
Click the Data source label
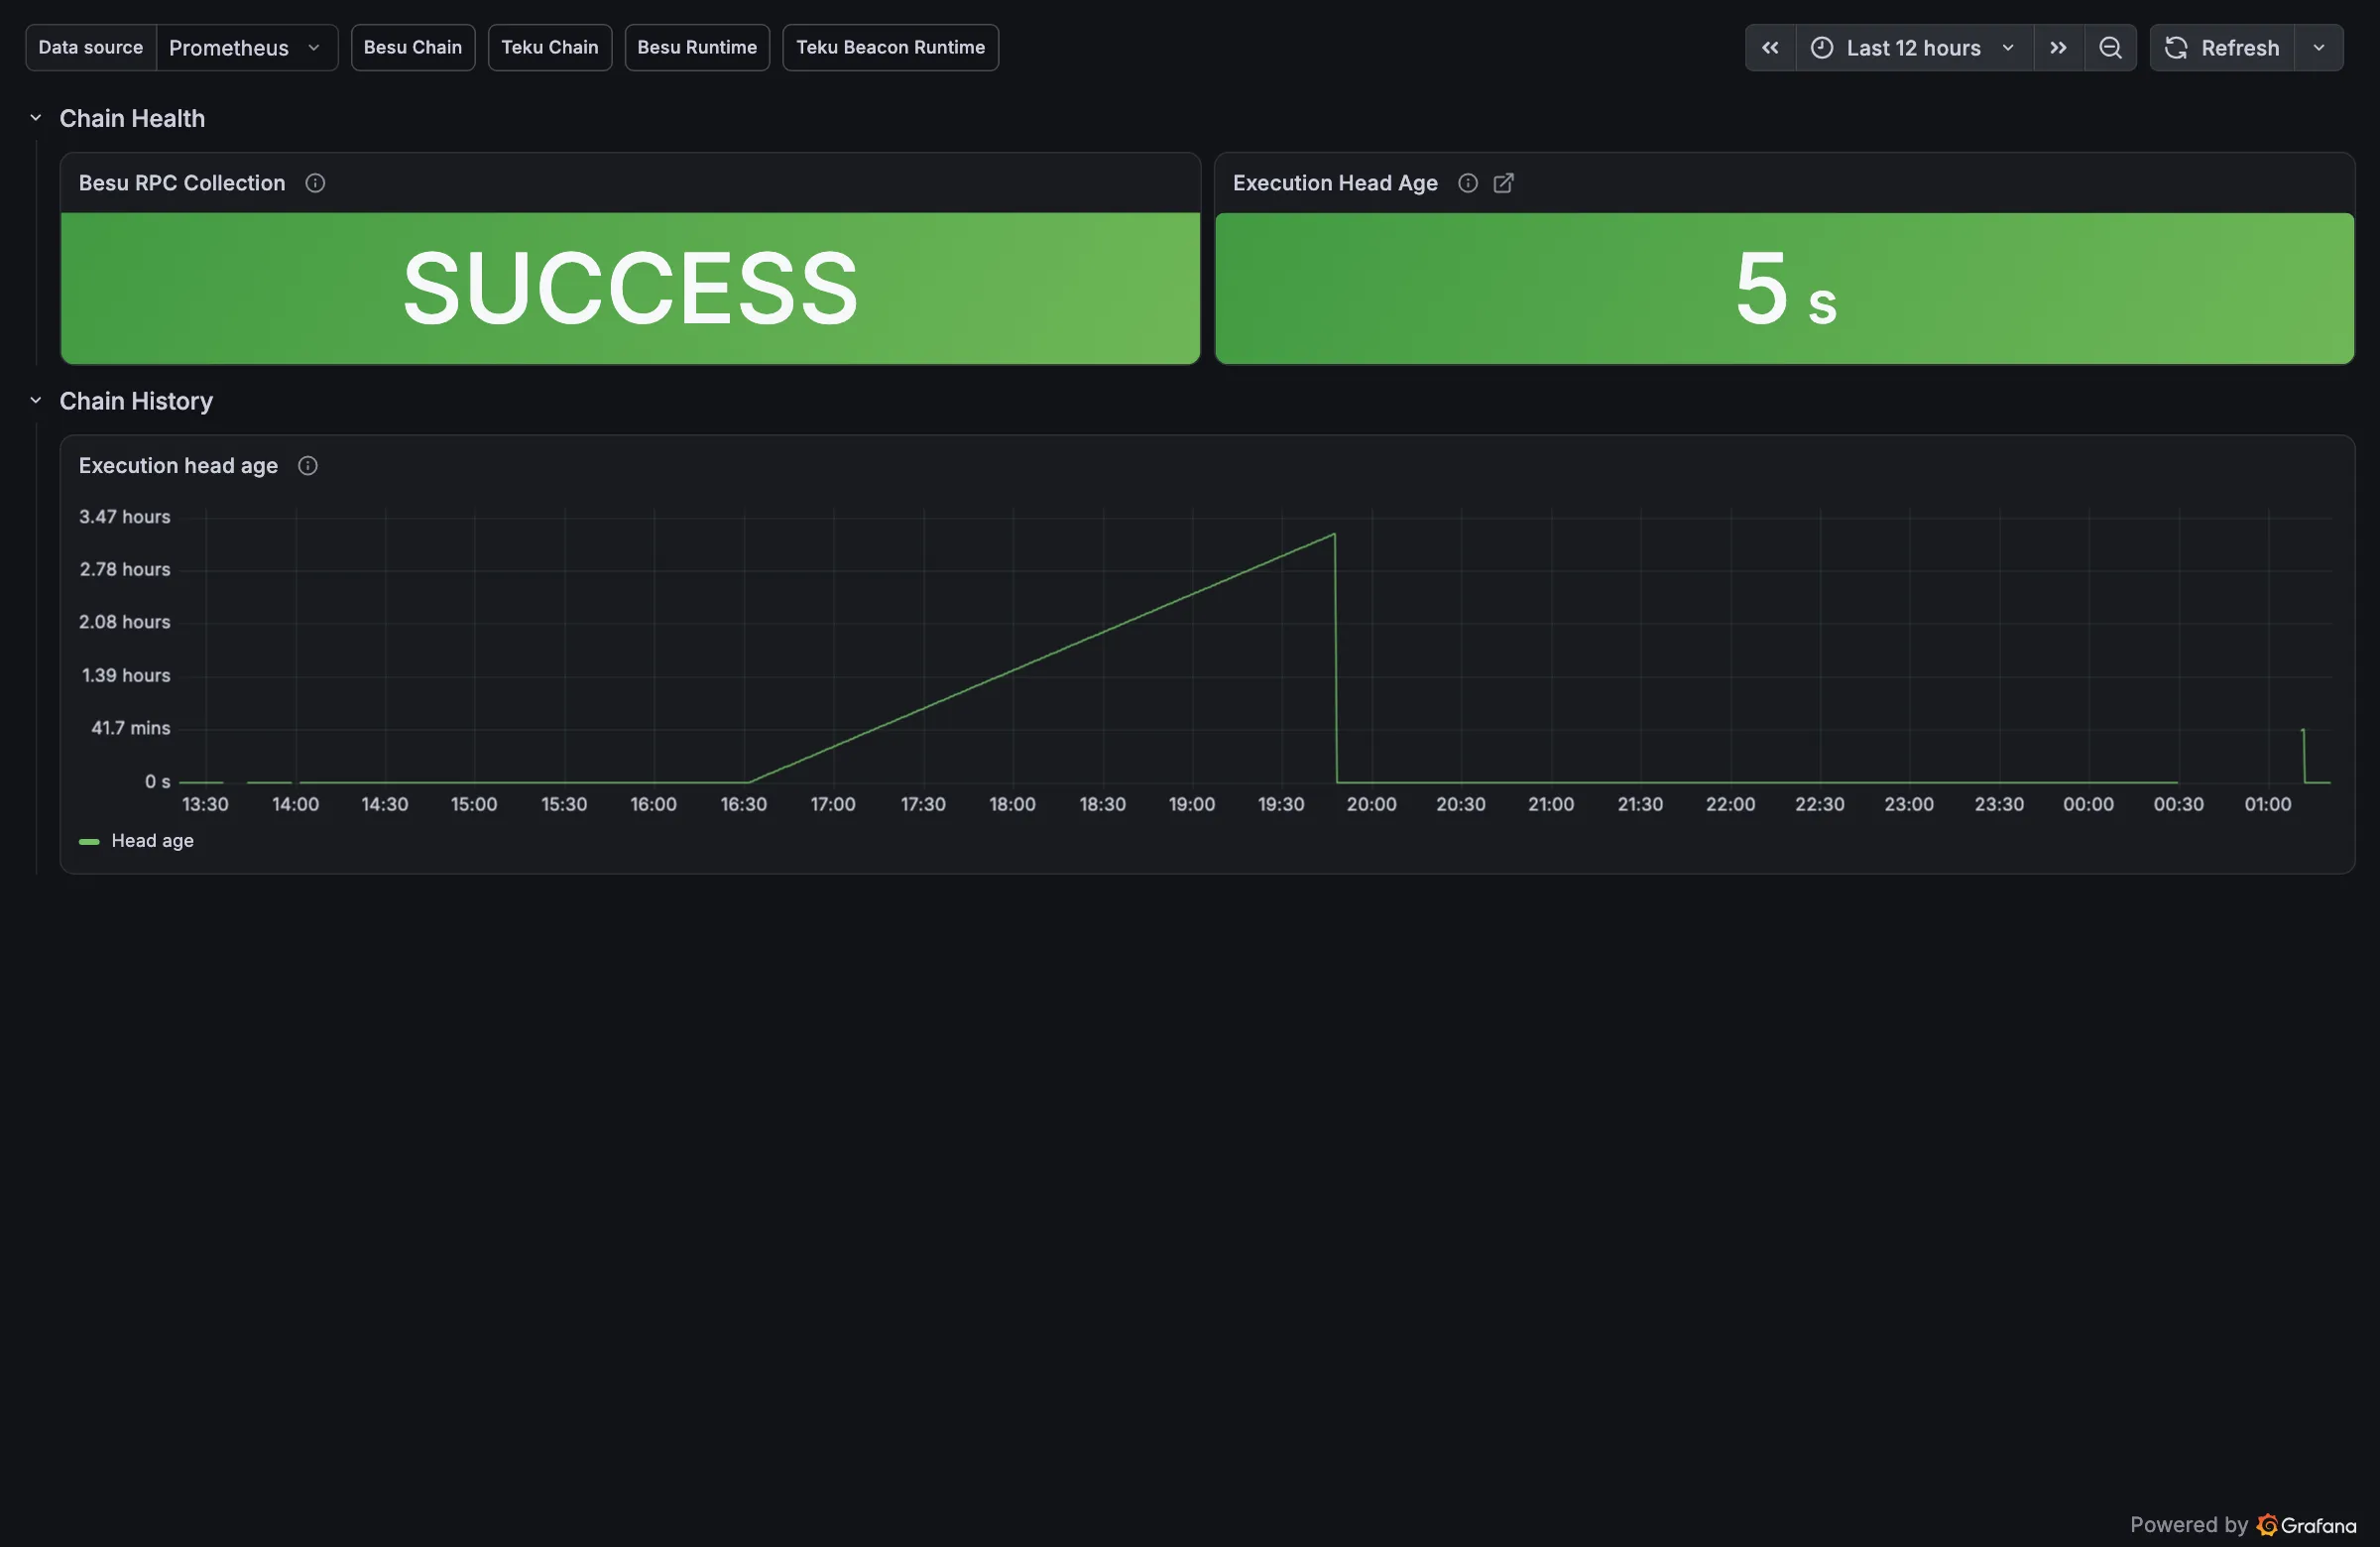click(x=91, y=48)
